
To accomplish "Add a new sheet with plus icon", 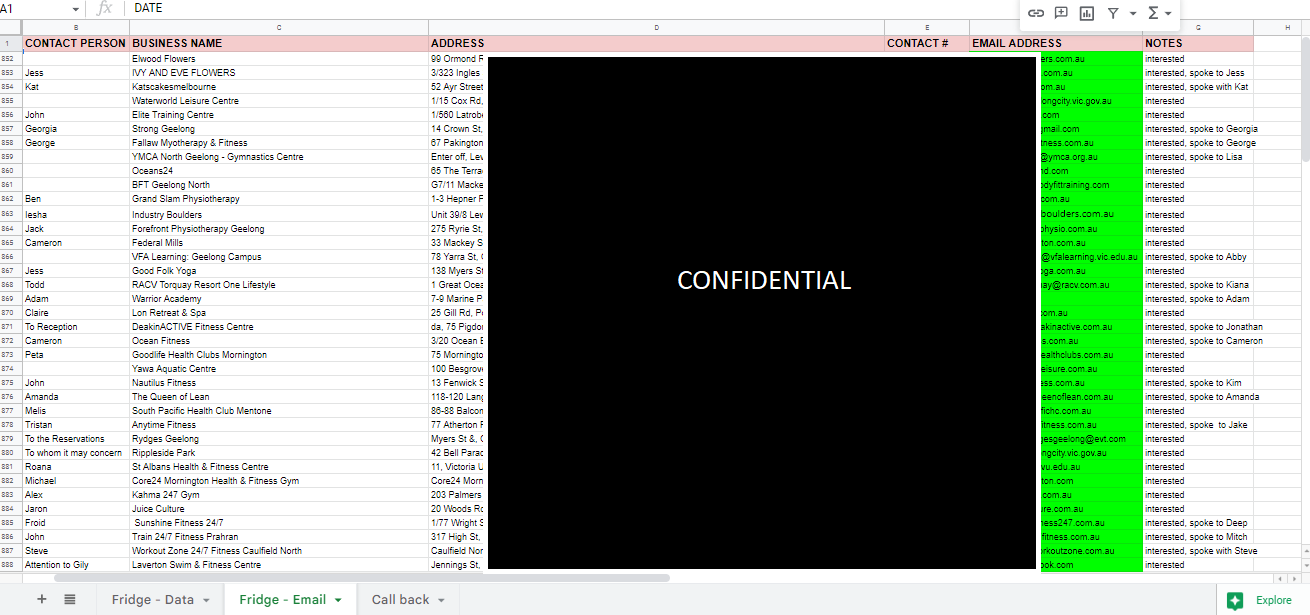I will 41,599.
